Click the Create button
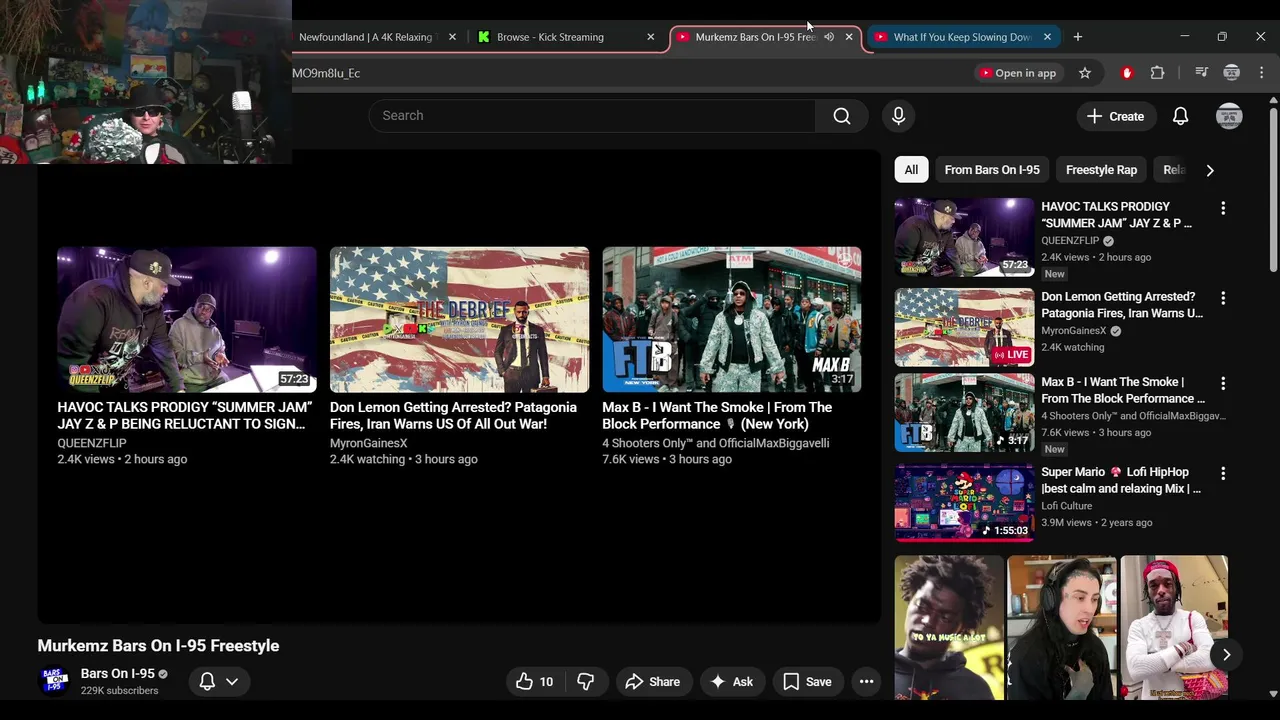 [1116, 116]
